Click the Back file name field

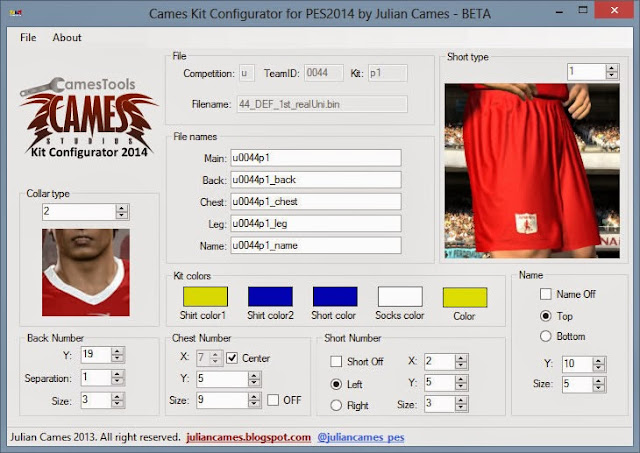[316, 180]
